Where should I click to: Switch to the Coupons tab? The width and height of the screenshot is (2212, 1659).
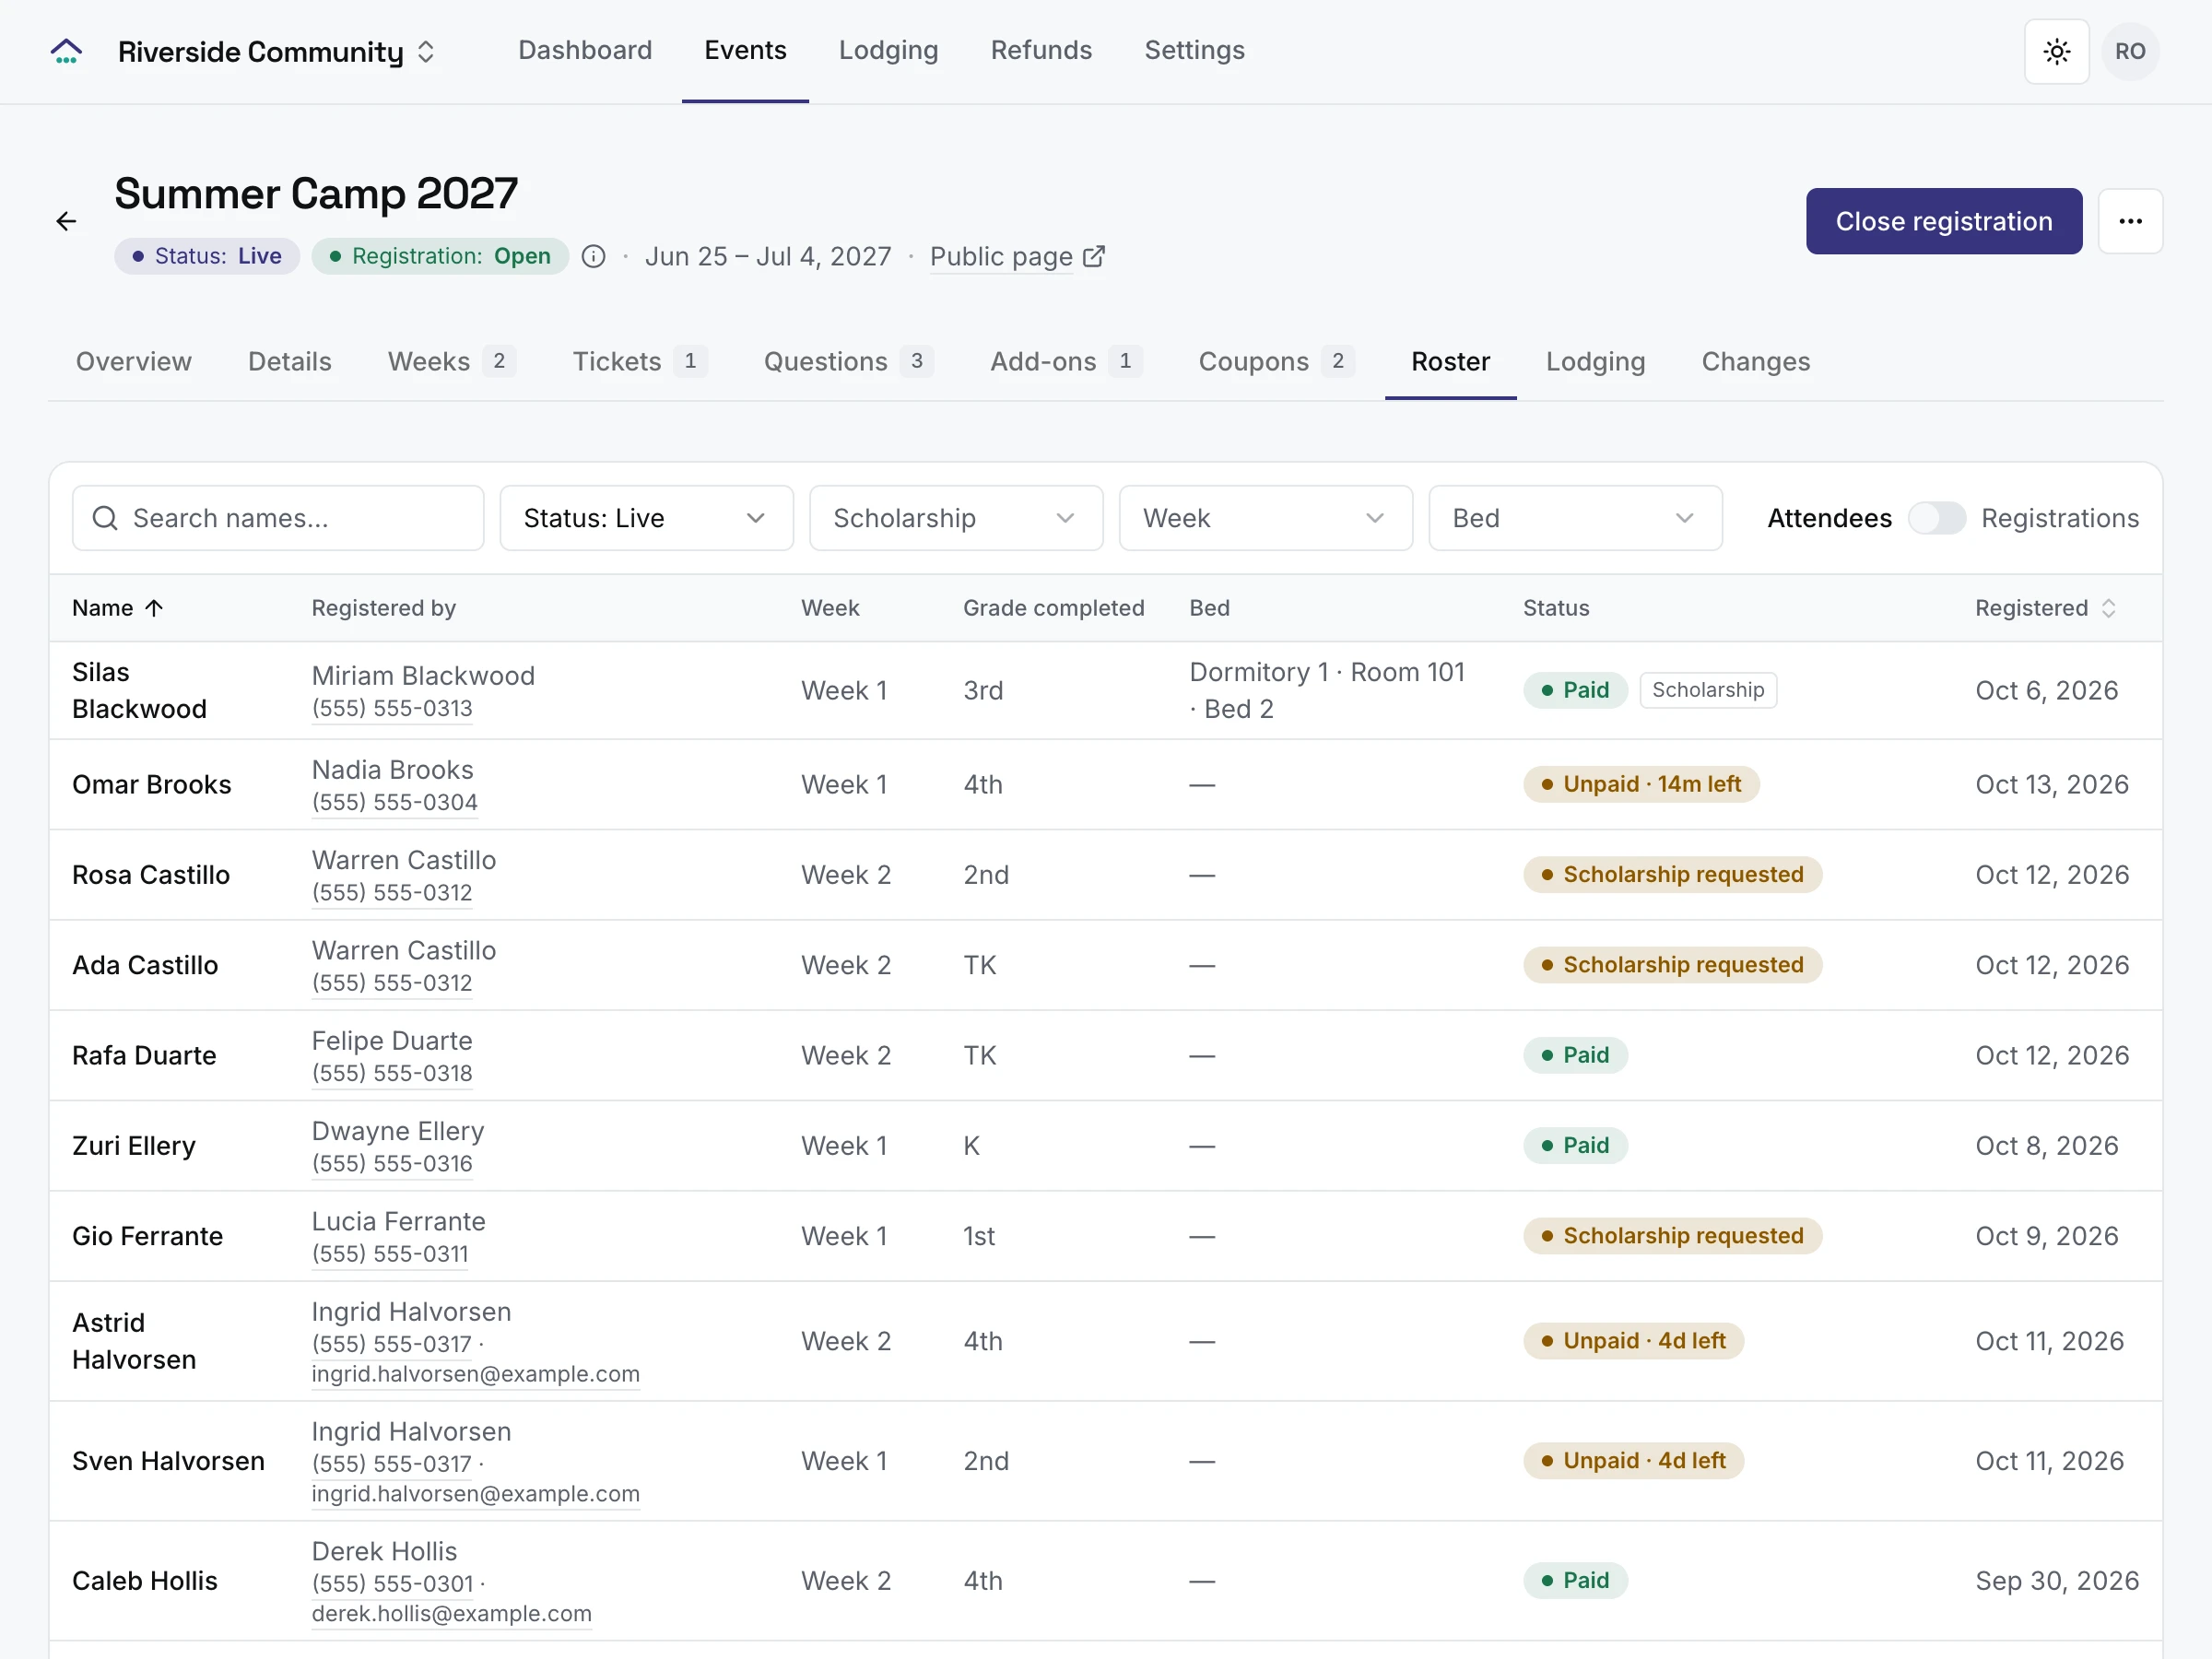pyautogui.click(x=1276, y=361)
